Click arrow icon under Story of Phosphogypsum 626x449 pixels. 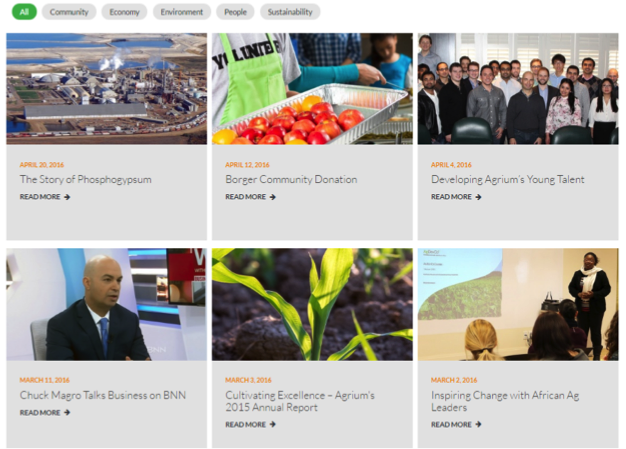pos(67,197)
